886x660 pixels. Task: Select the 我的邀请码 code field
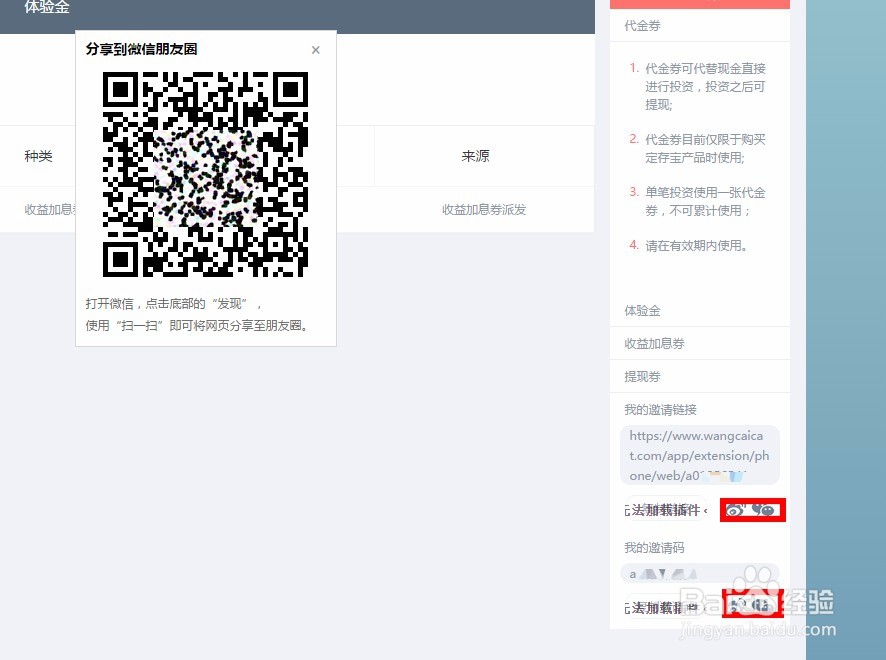(700, 574)
